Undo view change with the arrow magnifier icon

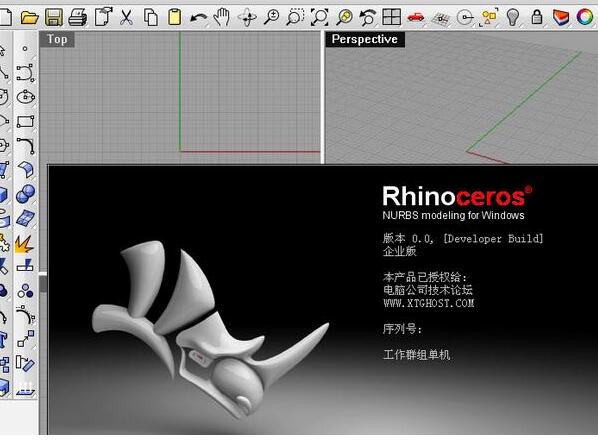(x=368, y=17)
